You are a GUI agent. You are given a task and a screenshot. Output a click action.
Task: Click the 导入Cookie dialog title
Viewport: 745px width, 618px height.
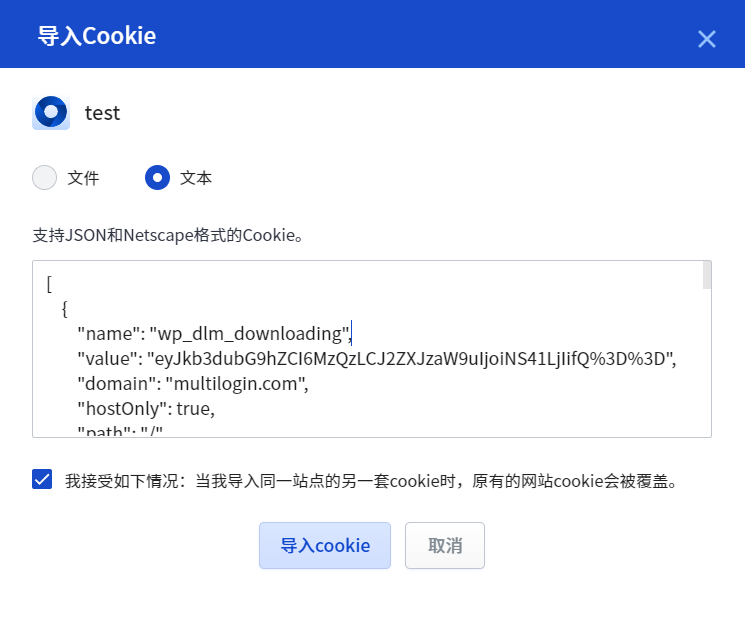[x=97, y=36]
